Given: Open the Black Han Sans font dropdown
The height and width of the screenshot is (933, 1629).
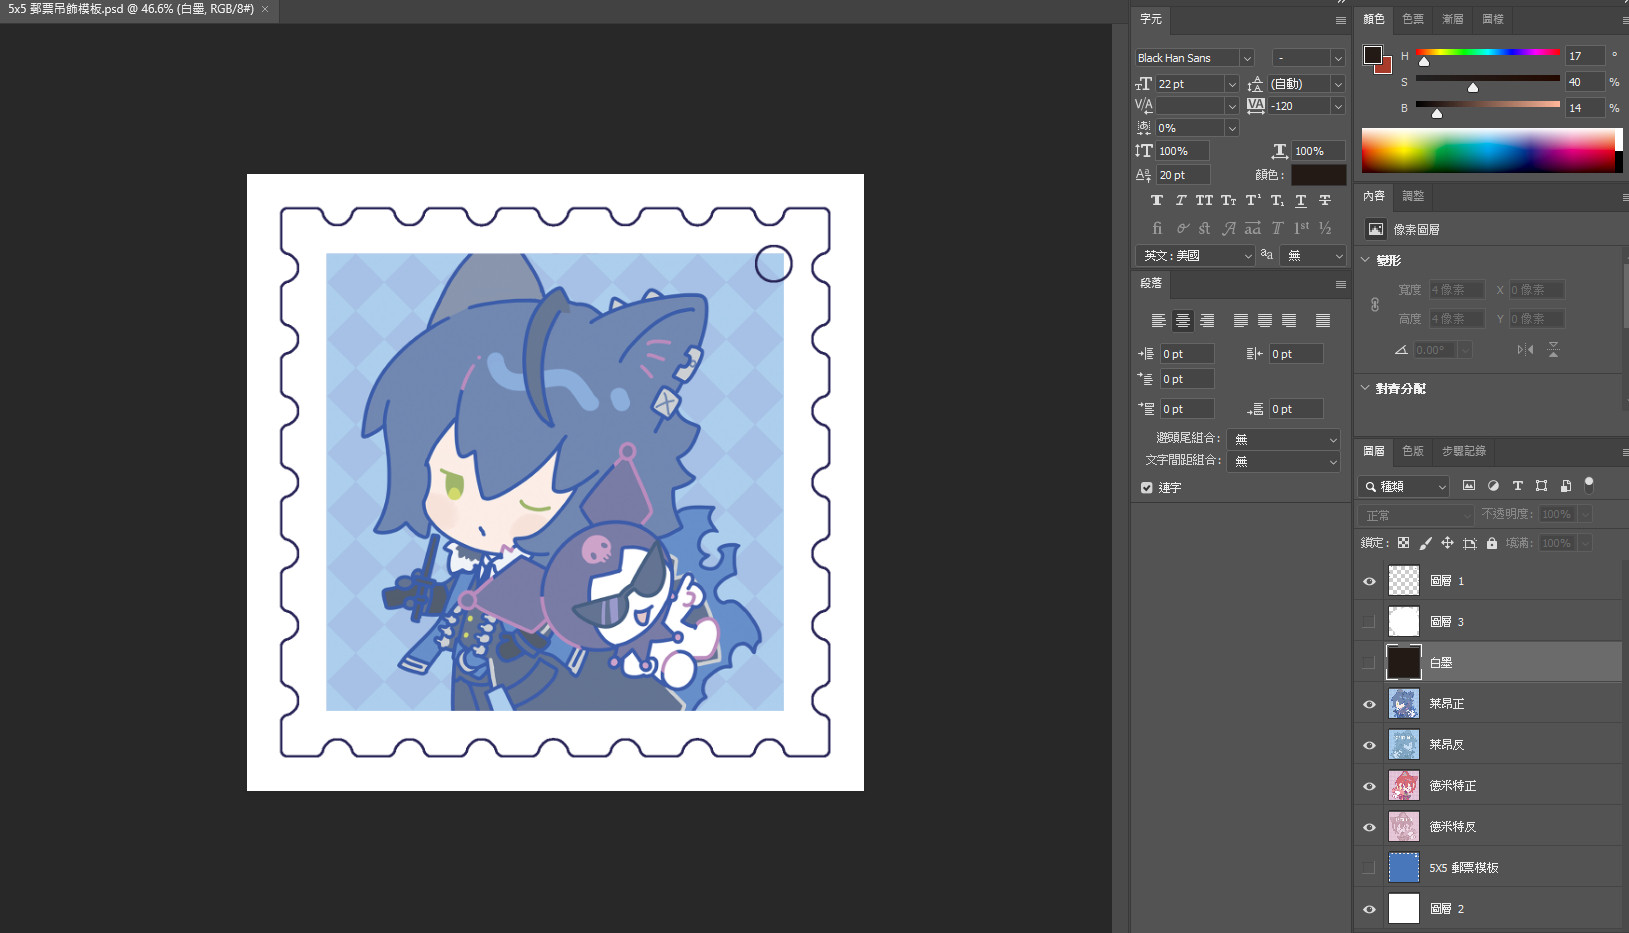Looking at the screenshot, I should pyautogui.click(x=1246, y=58).
